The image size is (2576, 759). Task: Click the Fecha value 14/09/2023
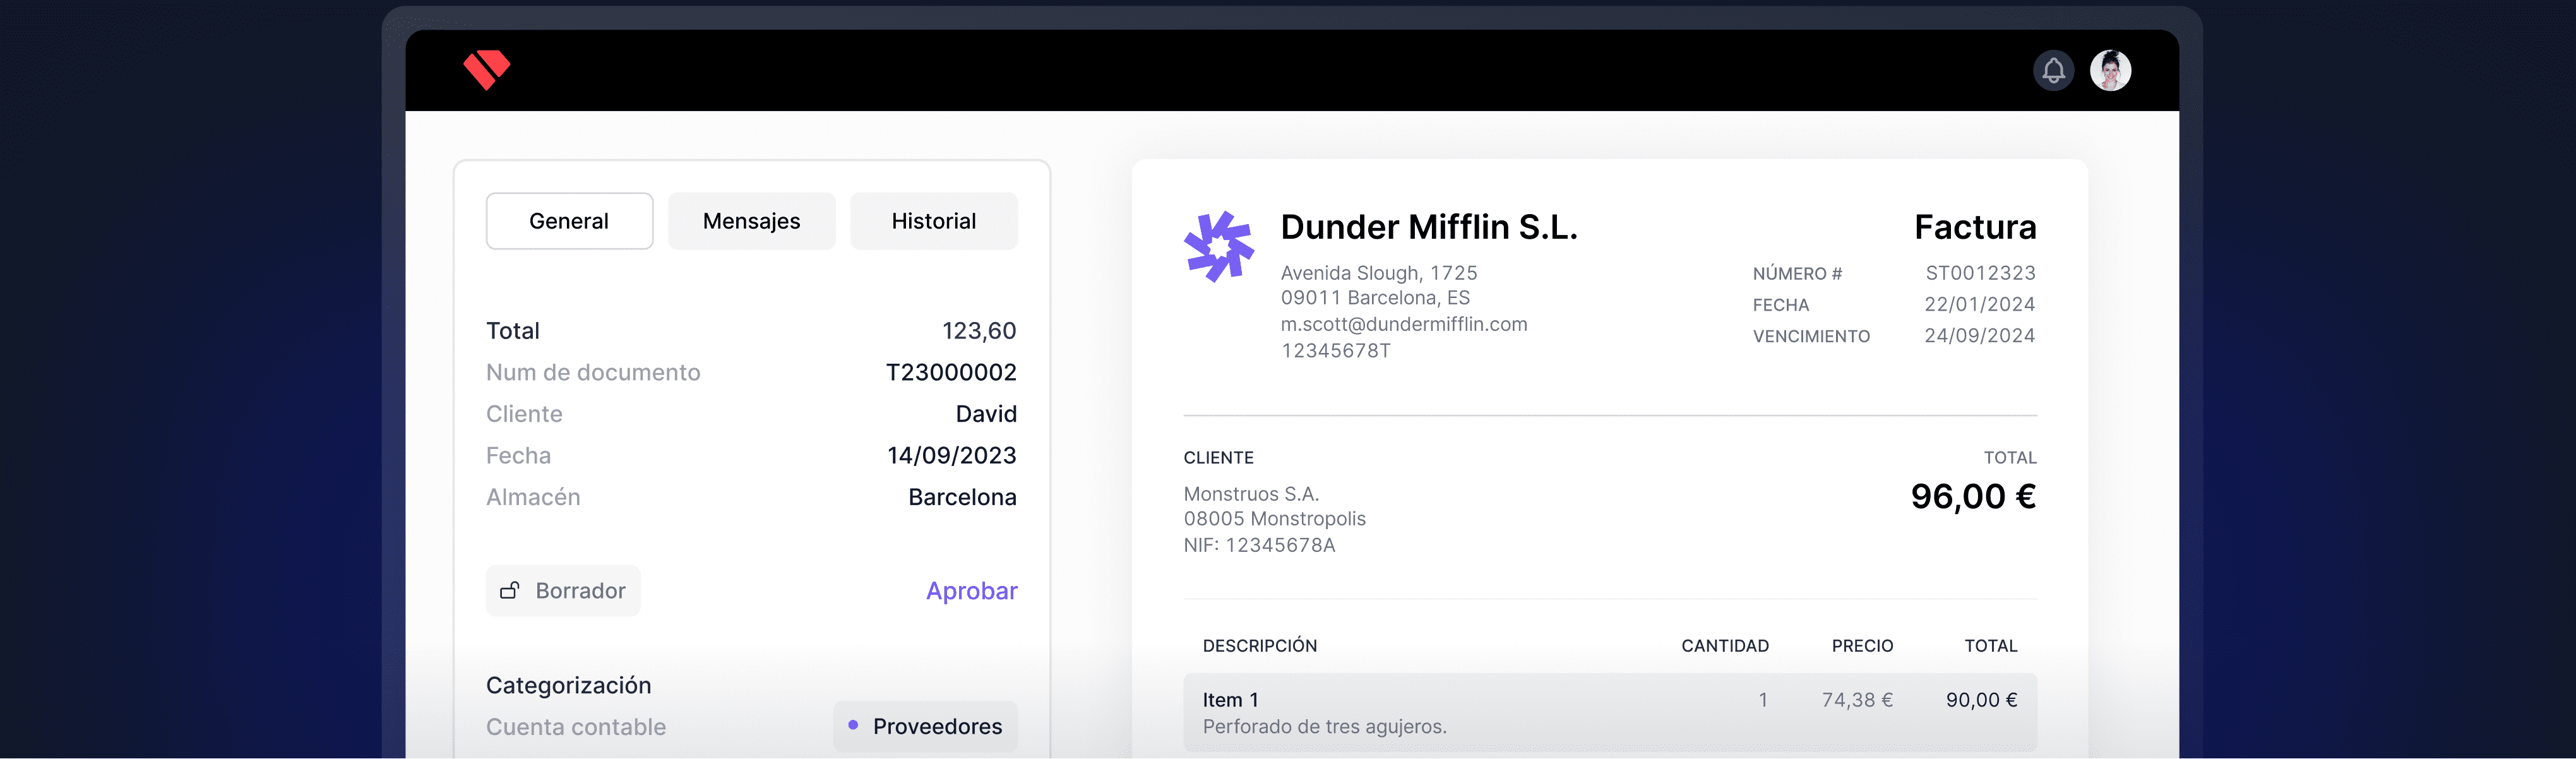(951, 456)
